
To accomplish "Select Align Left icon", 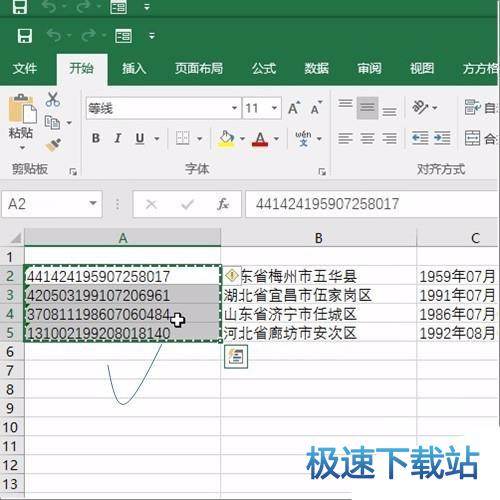I will [x=345, y=138].
